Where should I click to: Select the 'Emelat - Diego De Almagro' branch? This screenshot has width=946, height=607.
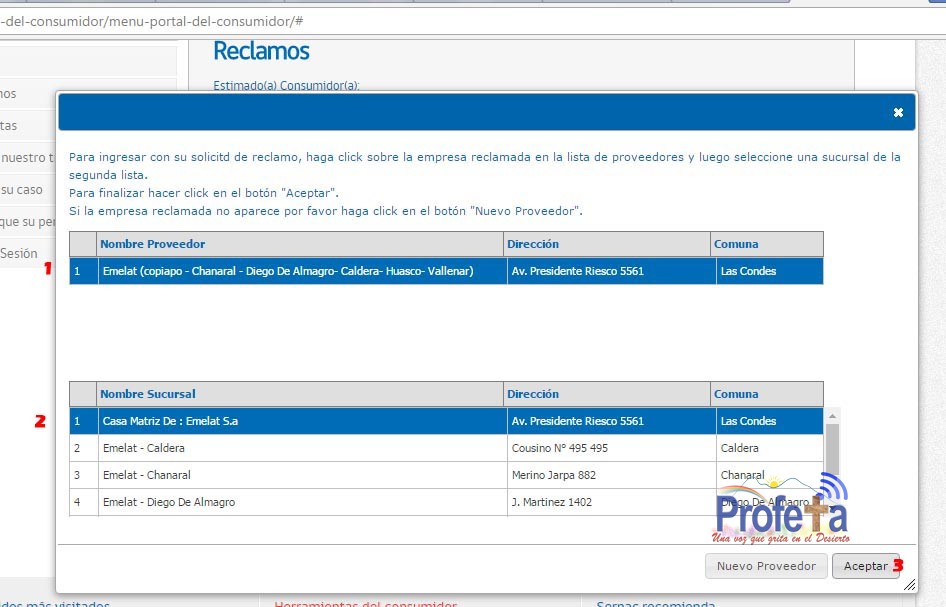coord(446,502)
